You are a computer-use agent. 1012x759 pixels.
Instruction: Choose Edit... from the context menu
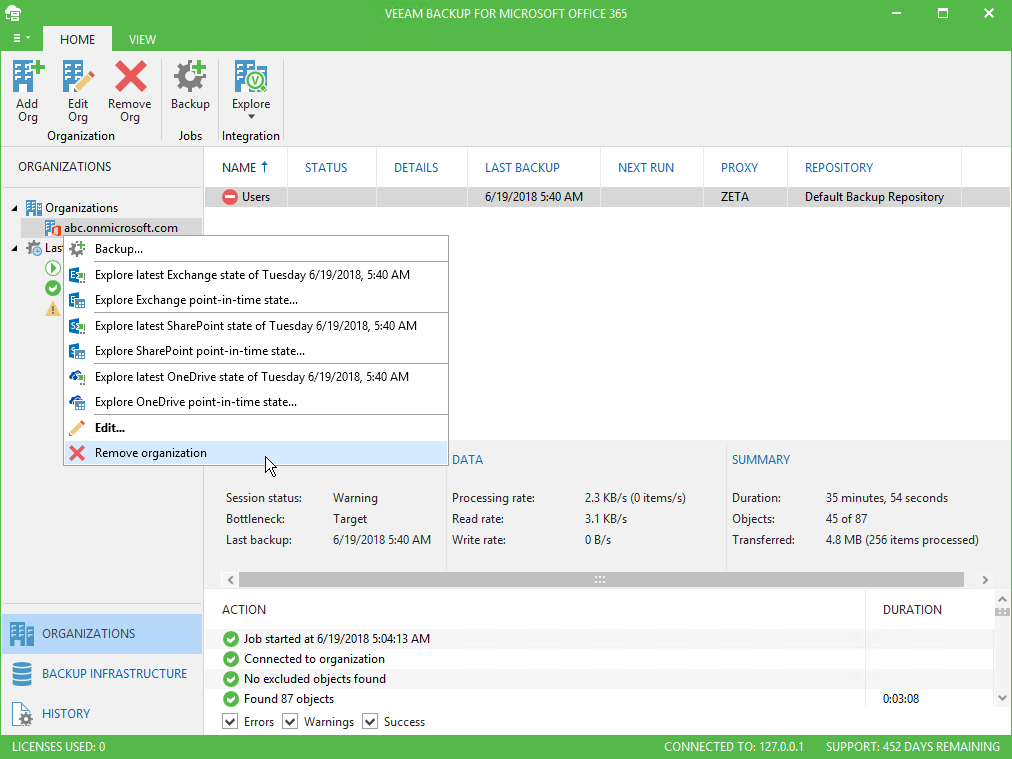[x=256, y=428]
